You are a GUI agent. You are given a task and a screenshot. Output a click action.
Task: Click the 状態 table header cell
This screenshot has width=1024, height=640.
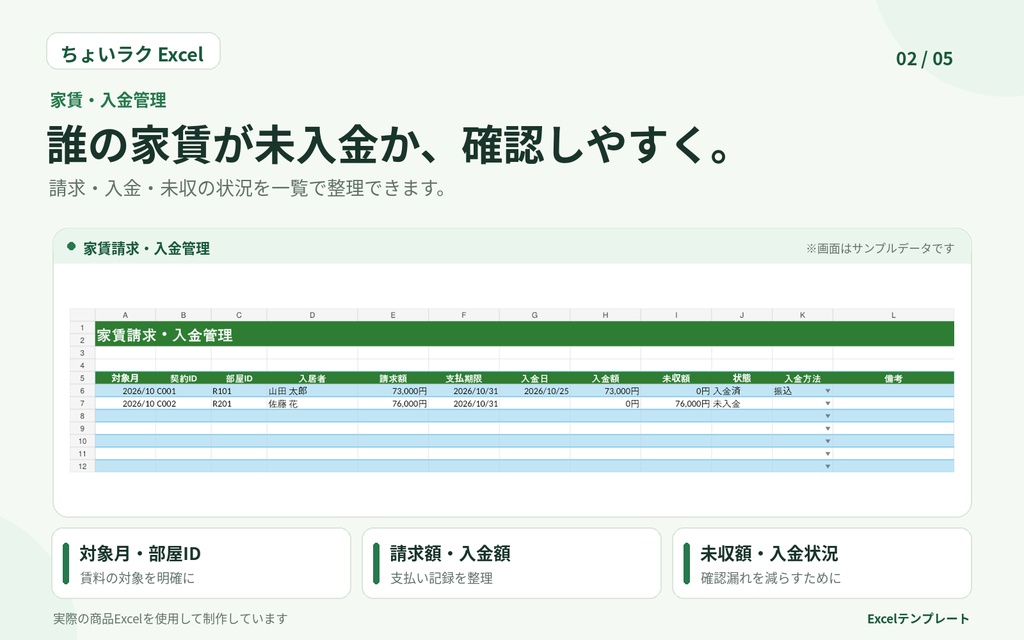(x=742, y=378)
